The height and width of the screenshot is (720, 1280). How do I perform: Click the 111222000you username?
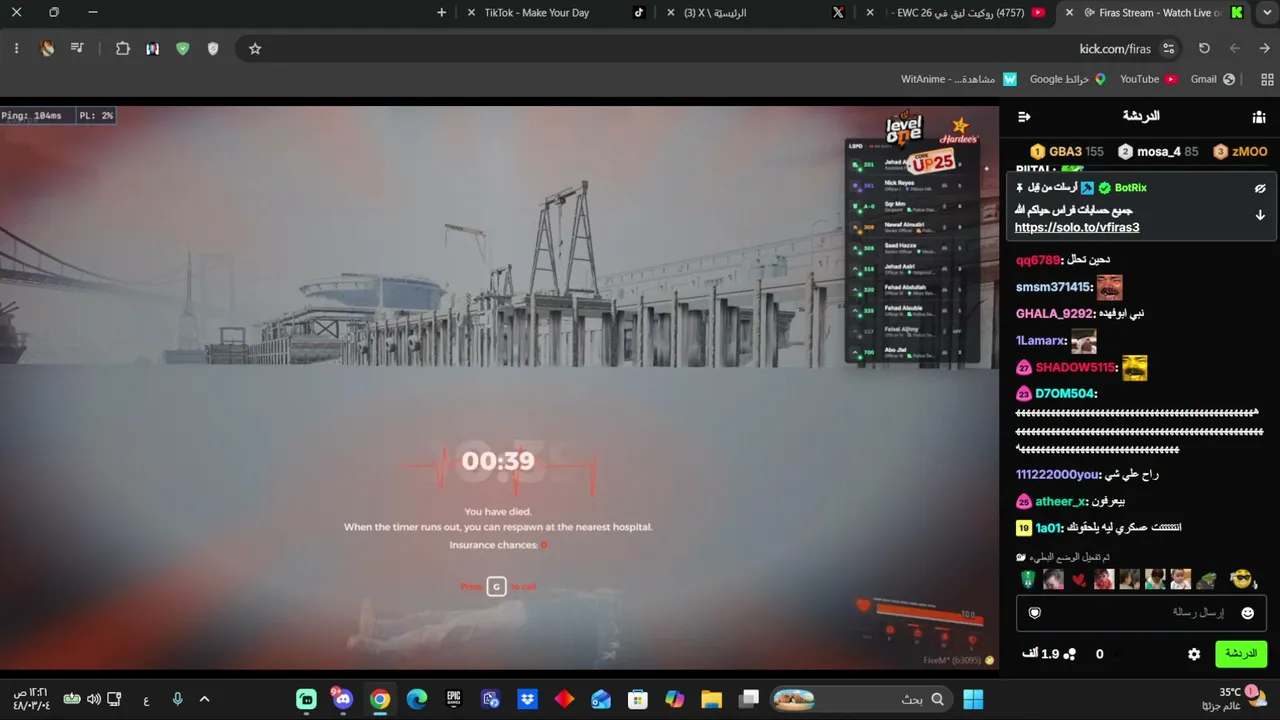point(1057,475)
